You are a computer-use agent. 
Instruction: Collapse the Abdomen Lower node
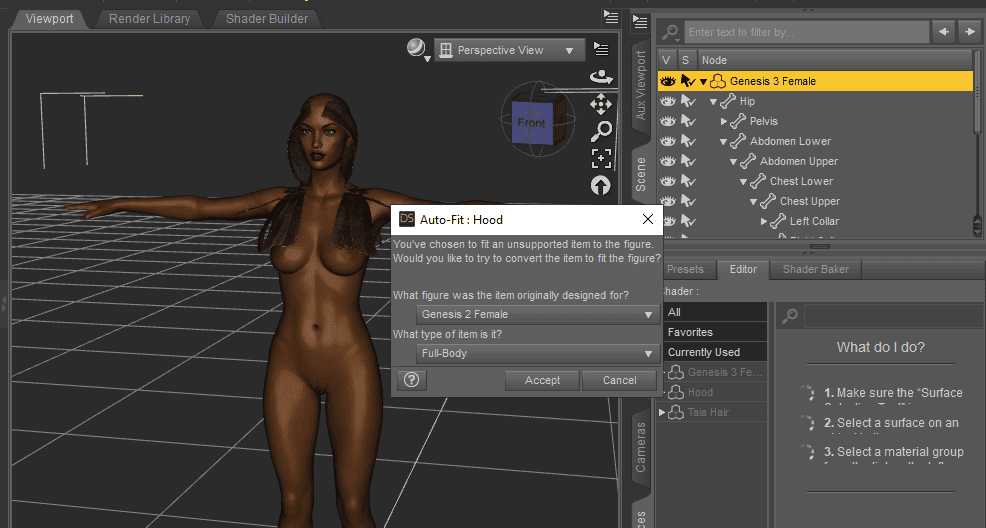coord(723,141)
